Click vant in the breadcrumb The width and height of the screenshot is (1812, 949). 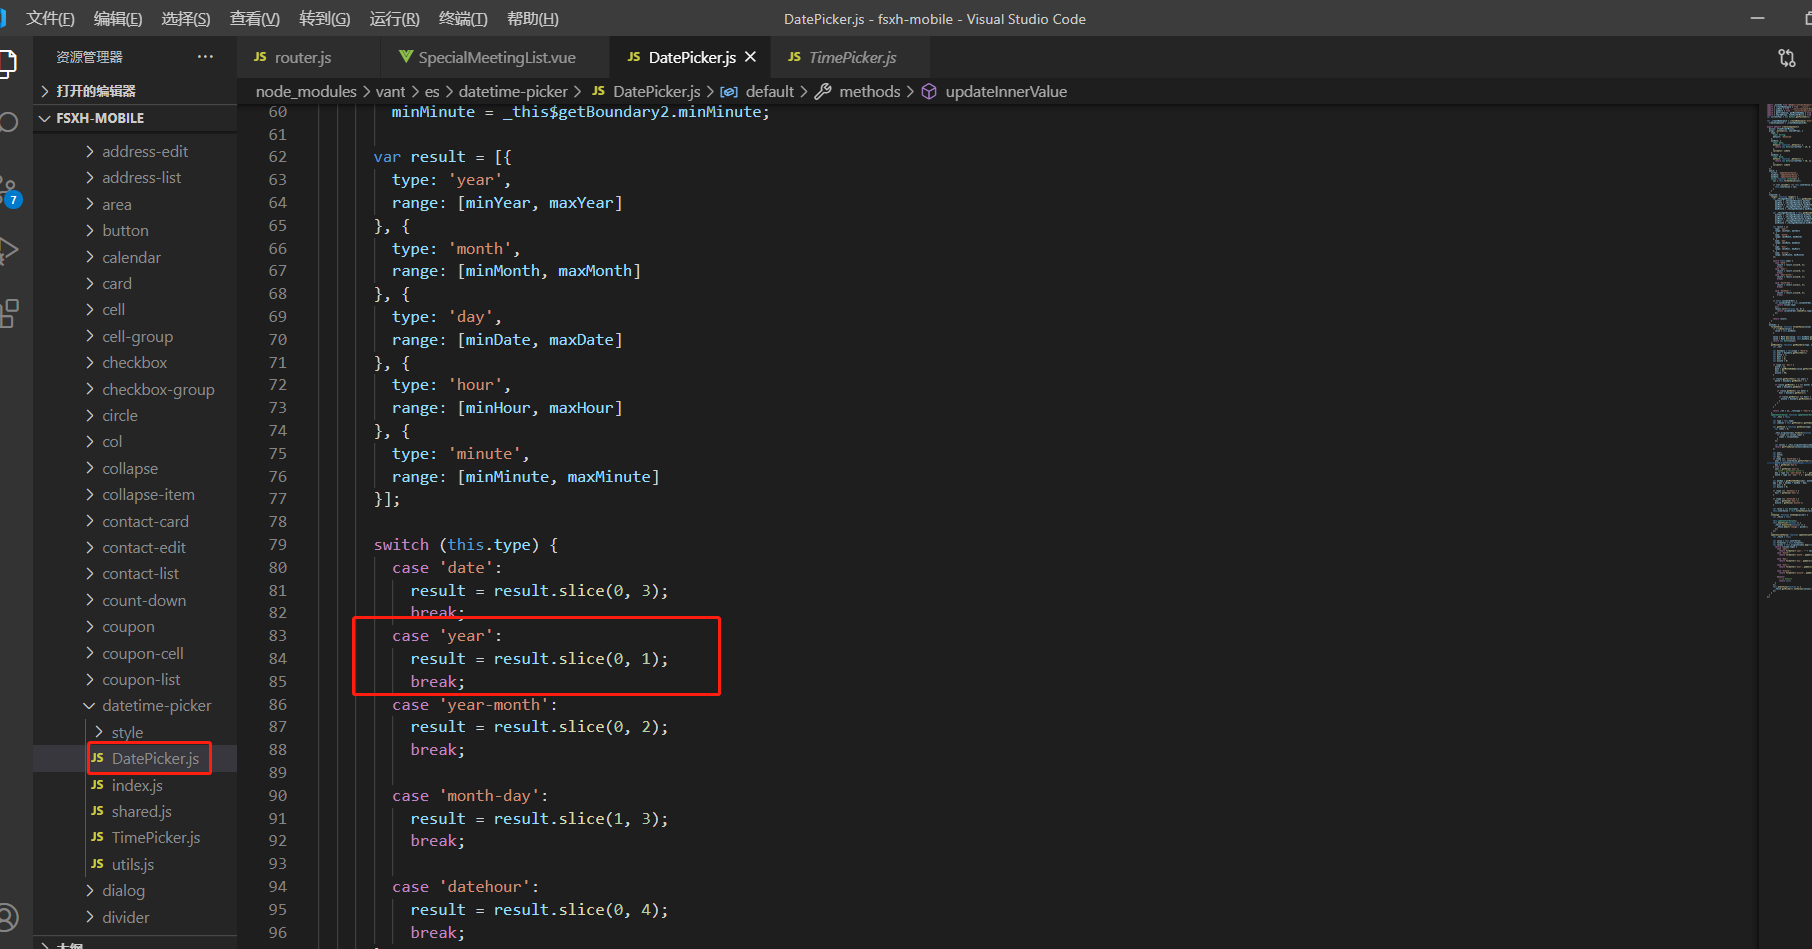click(x=390, y=91)
